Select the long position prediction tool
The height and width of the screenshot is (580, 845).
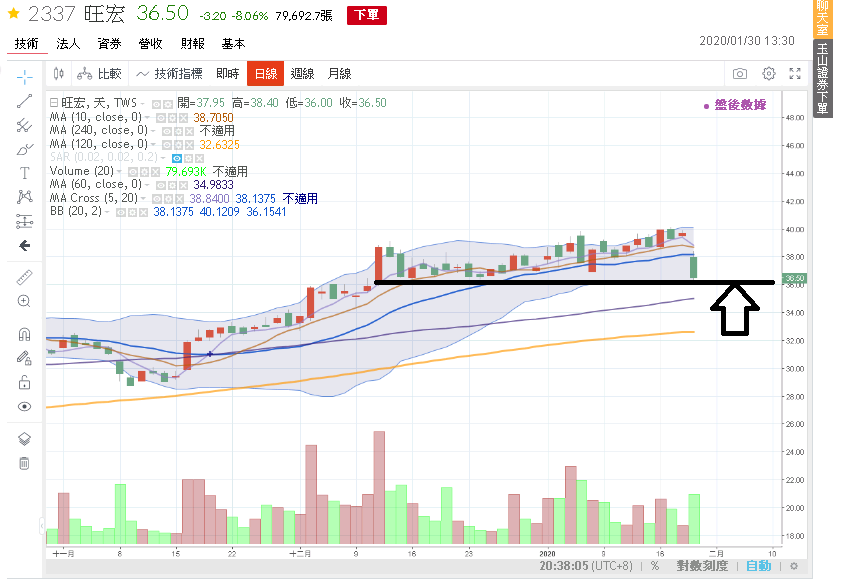pos(24,222)
